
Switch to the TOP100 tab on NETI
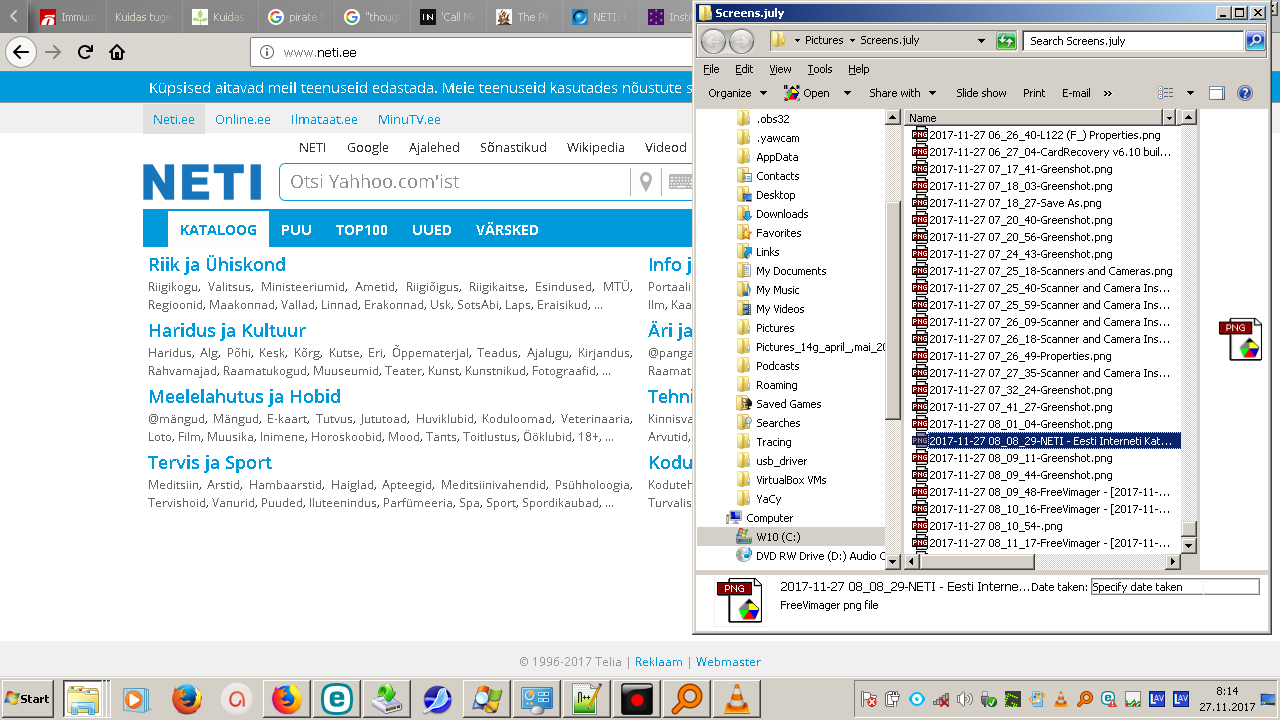(361, 230)
